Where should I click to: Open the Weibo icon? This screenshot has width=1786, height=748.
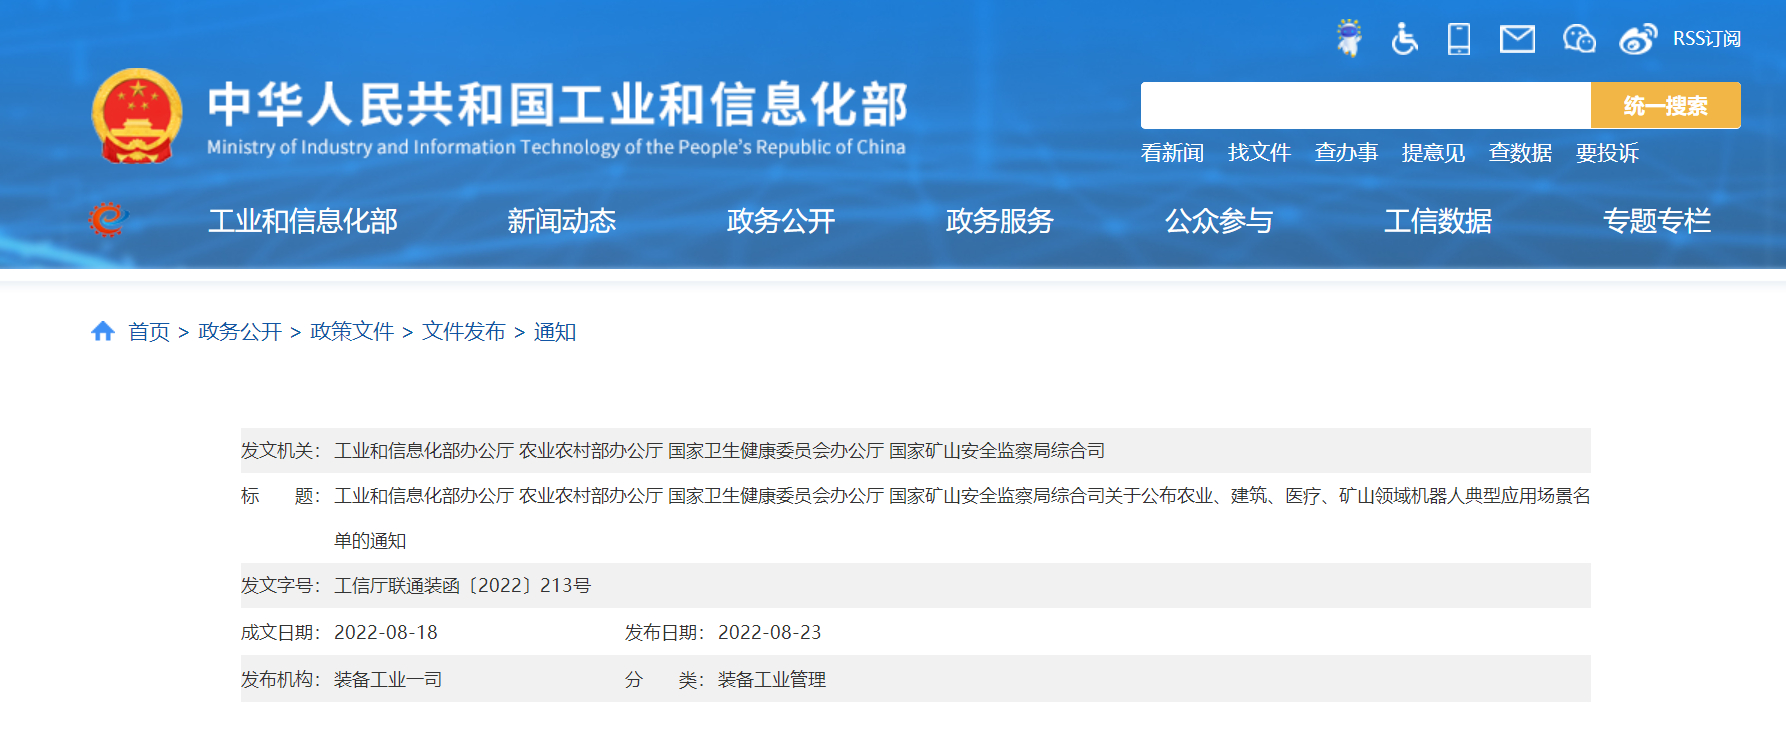1638,39
